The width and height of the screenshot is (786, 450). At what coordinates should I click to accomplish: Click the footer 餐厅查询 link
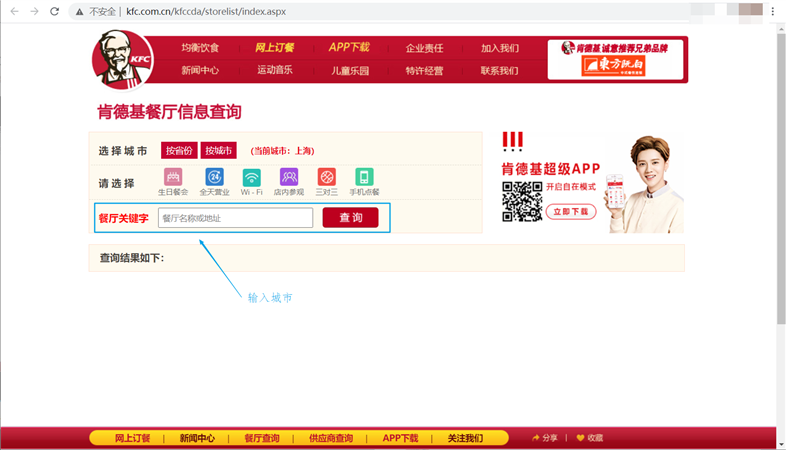[262, 438]
